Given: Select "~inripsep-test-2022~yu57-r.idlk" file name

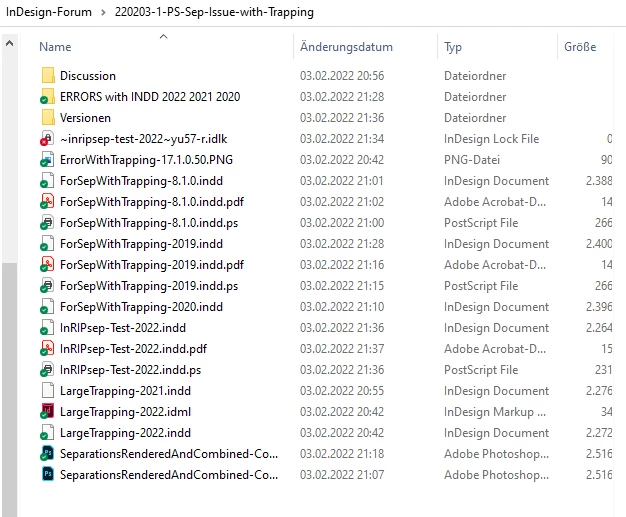Looking at the screenshot, I should click(x=144, y=139).
